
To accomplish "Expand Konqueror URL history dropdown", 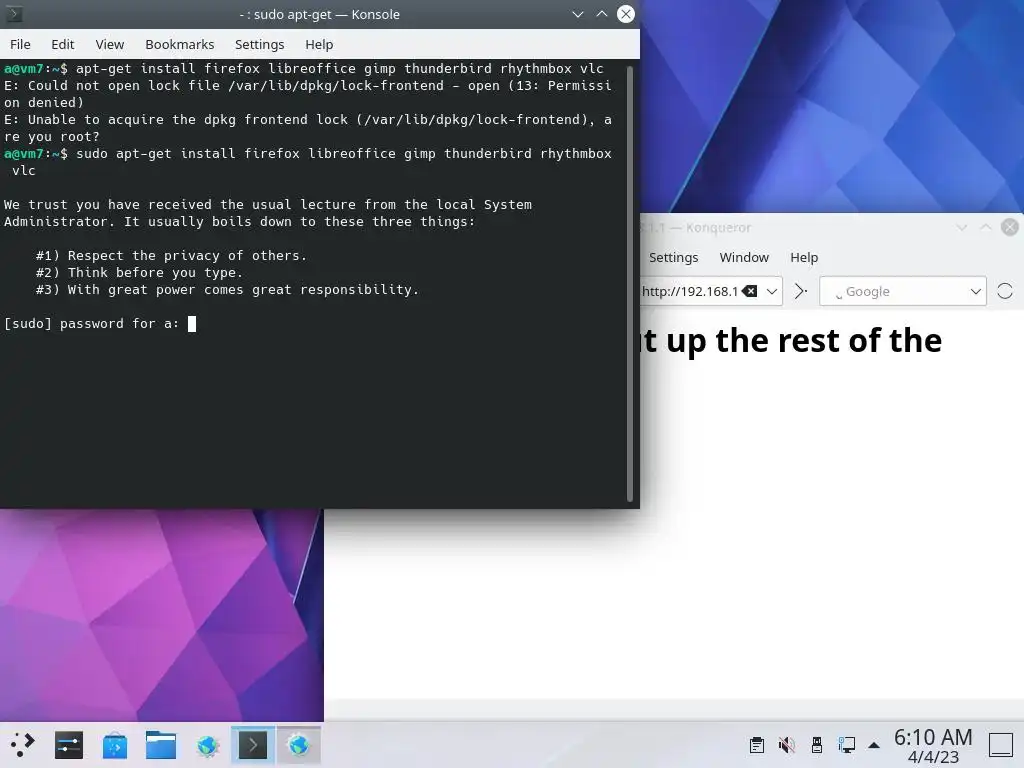I will point(772,291).
